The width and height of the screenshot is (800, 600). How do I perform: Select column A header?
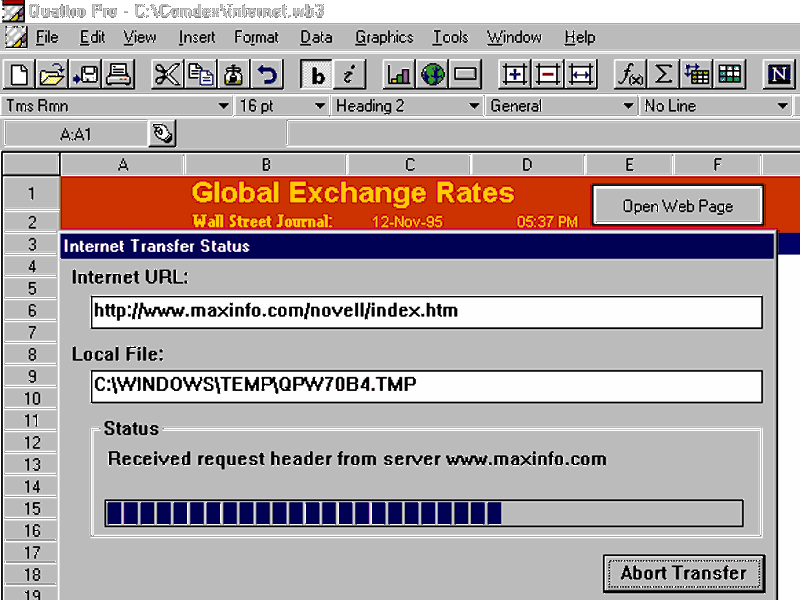[122, 165]
